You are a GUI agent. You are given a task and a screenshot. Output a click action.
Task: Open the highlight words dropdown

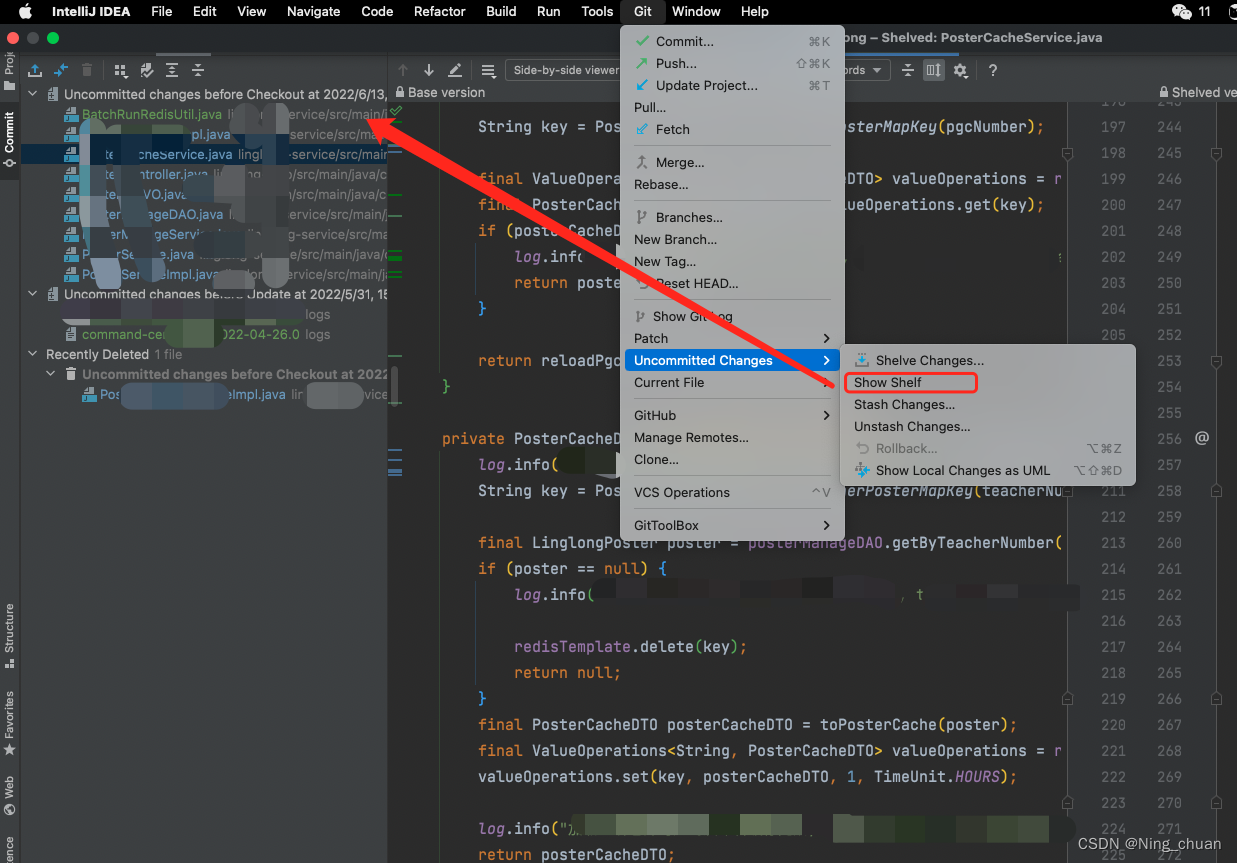coord(866,70)
